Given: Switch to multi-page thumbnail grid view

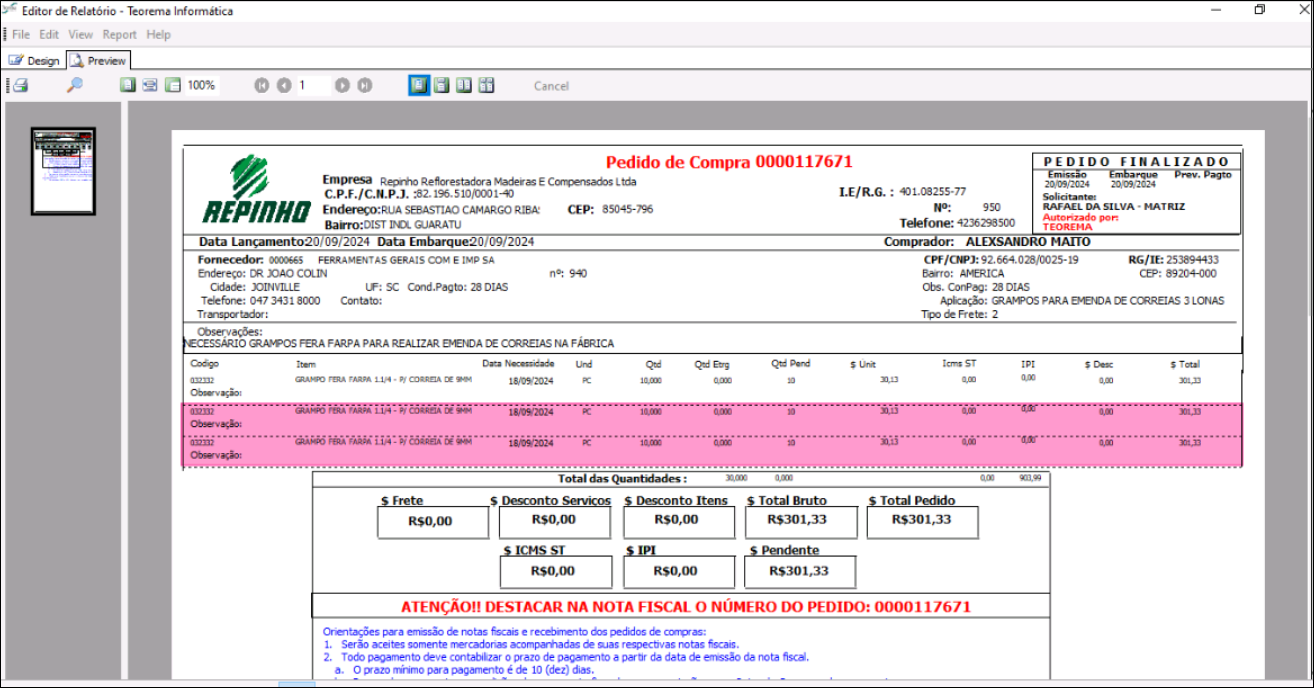Looking at the screenshot, I should 487,86.
